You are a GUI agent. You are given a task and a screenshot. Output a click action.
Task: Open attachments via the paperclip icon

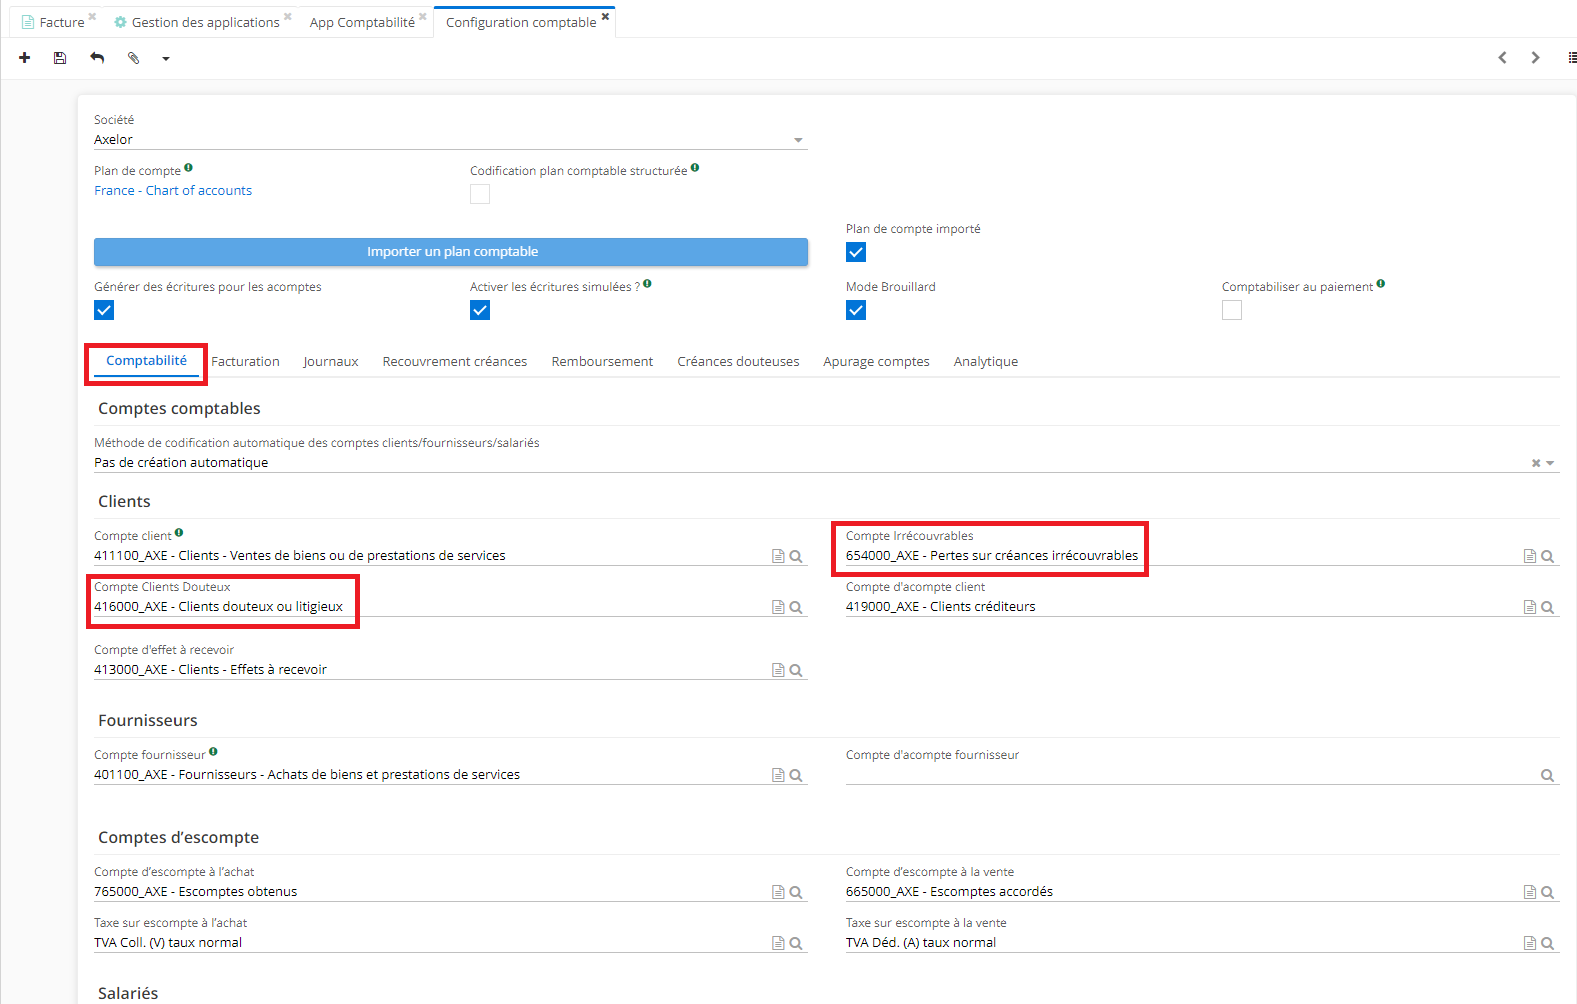pos(133,58)
